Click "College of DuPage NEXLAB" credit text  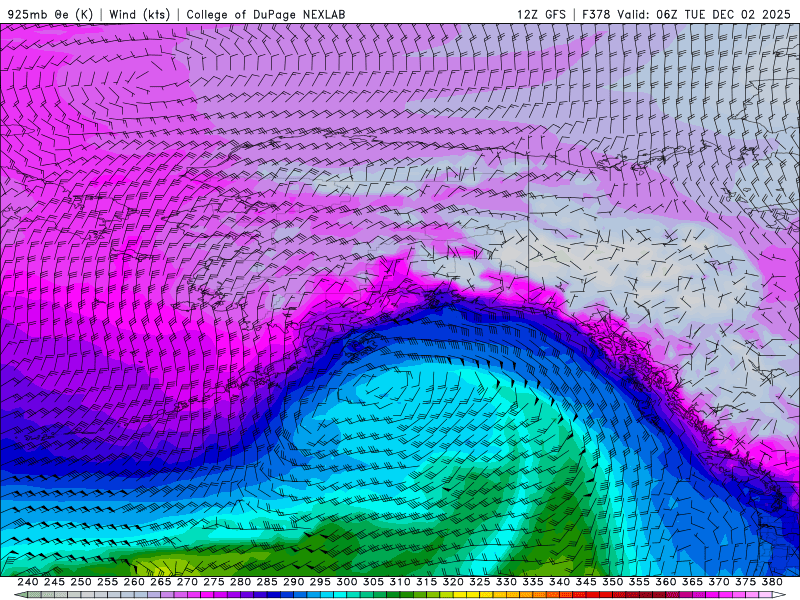pyautogui.click(x=266, y=14)
